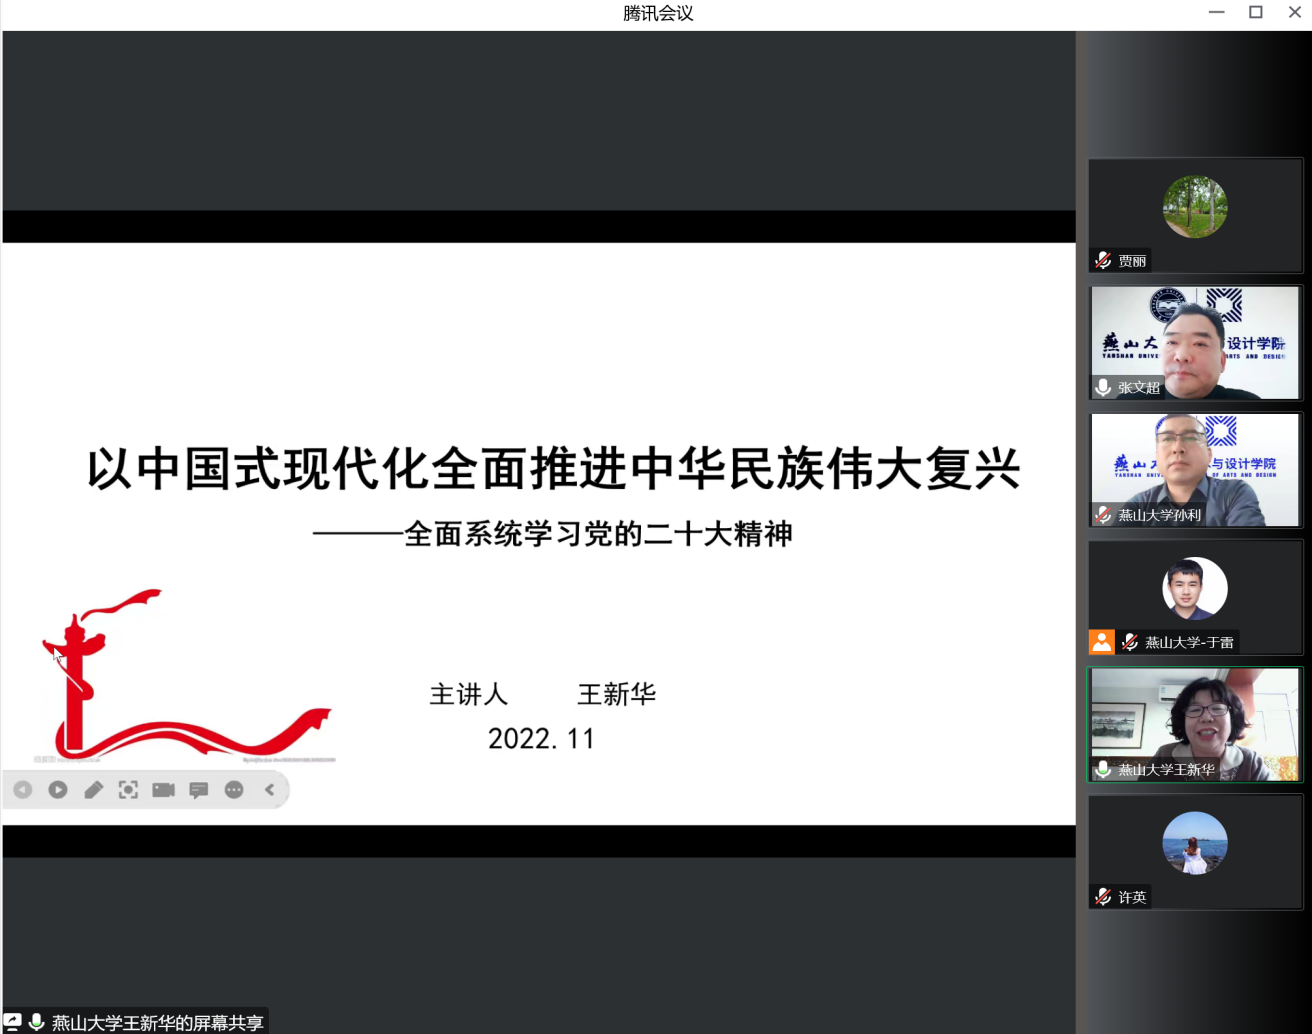1312x1034 pixels.
Task: Click the 燕山大学王新华的屏幕共享 label
Action: pyautogui.click(x=157, y=1022)
